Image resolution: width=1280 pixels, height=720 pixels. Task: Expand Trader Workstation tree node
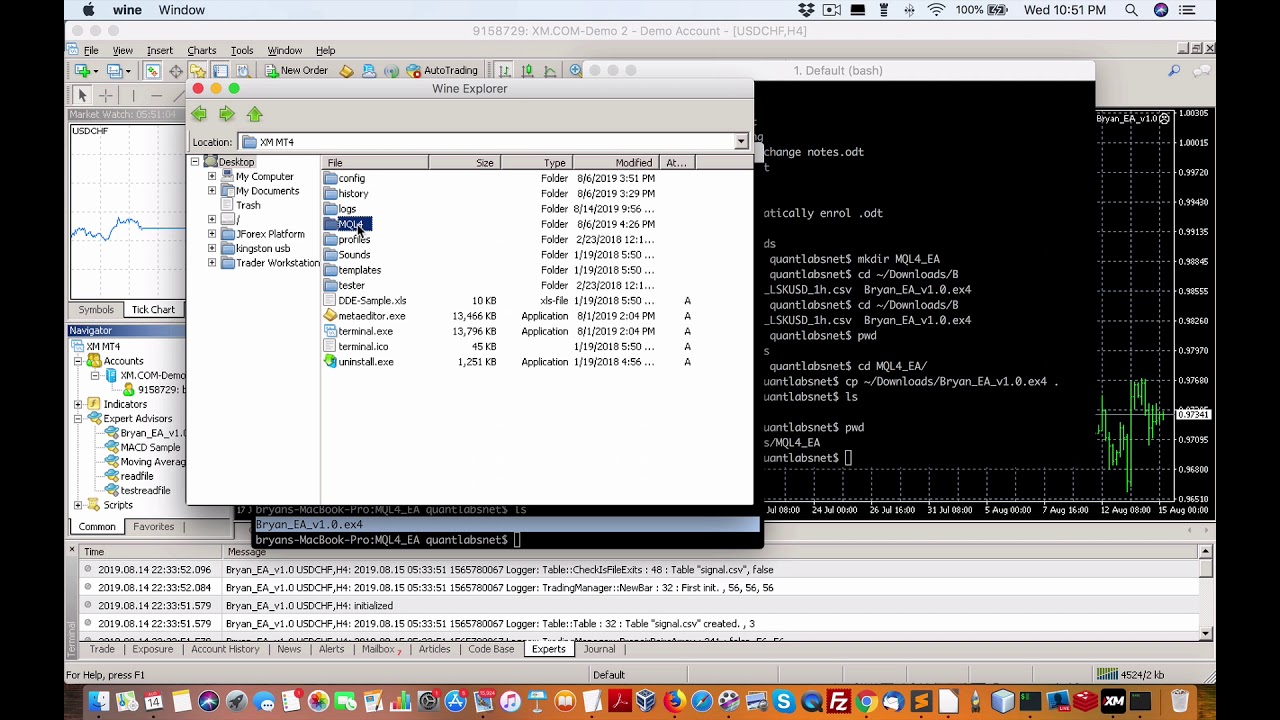212,263
